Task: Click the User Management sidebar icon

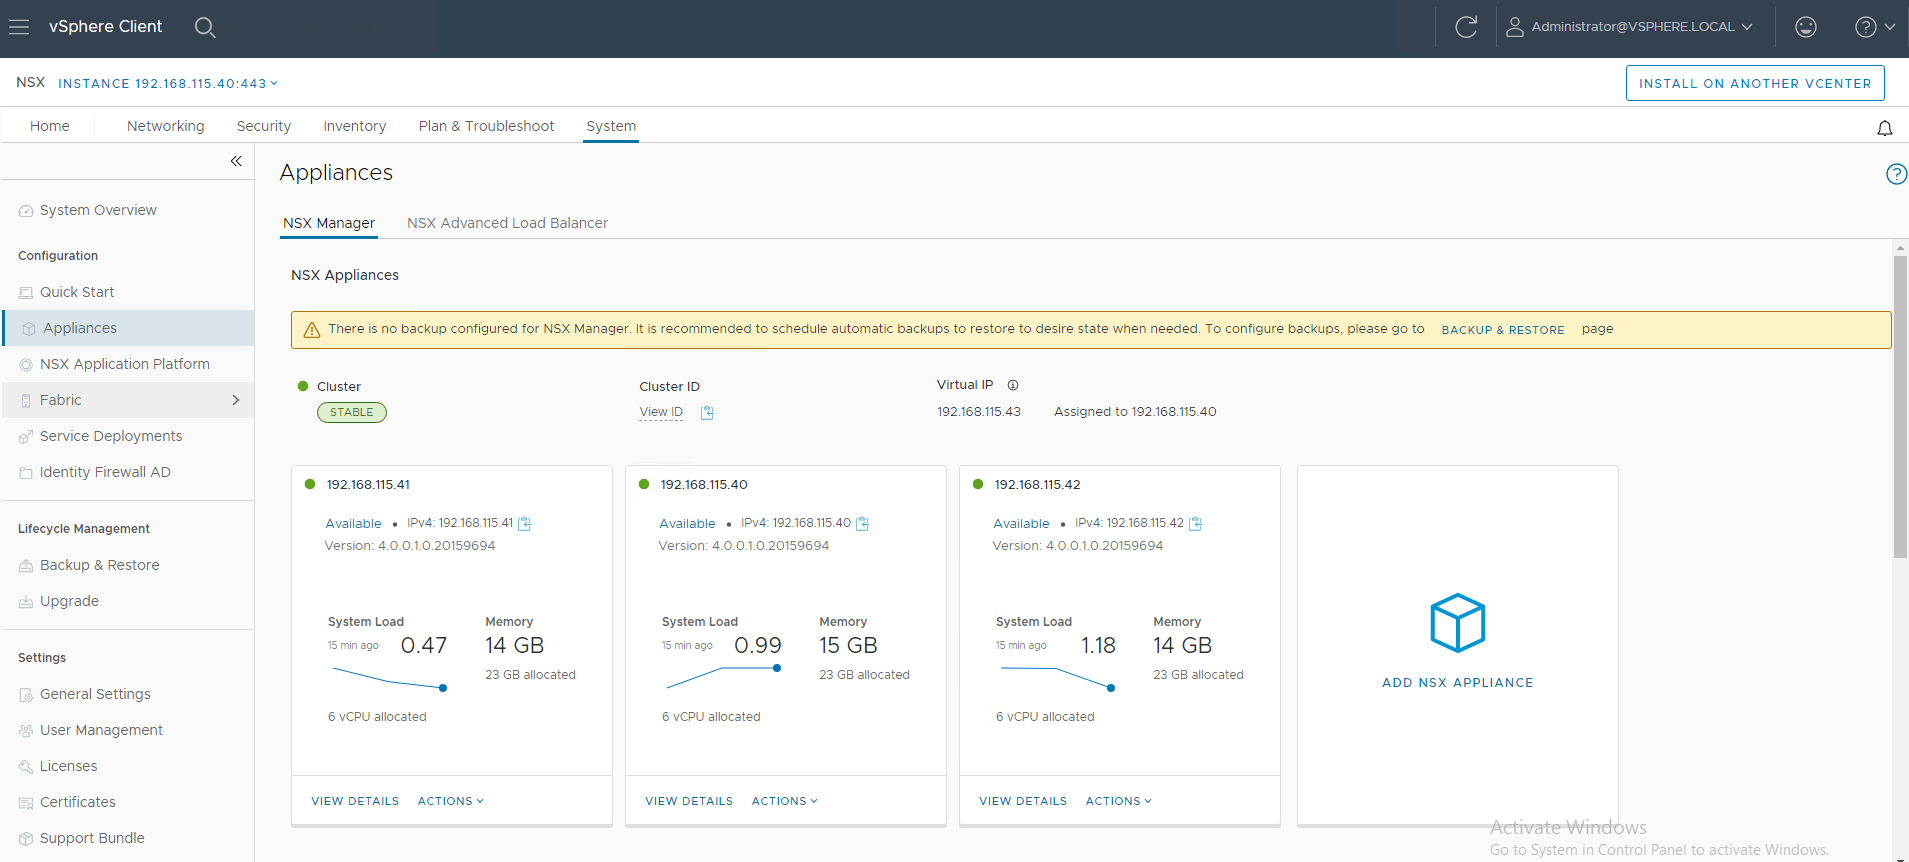Action: [x=26, y=731]
